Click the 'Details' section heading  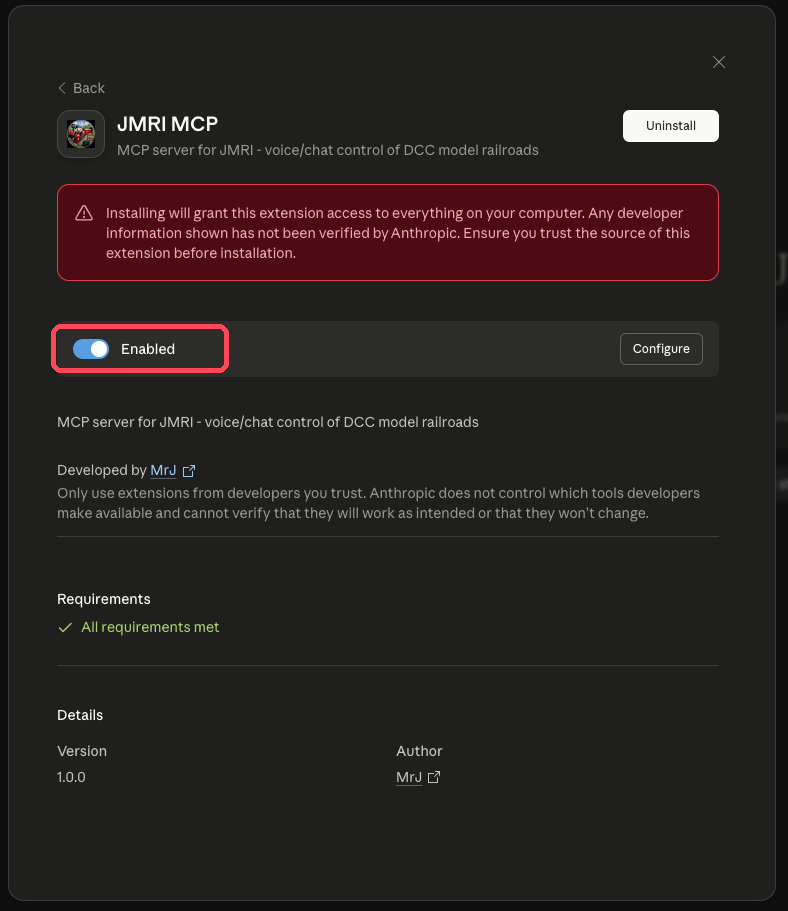80,715
